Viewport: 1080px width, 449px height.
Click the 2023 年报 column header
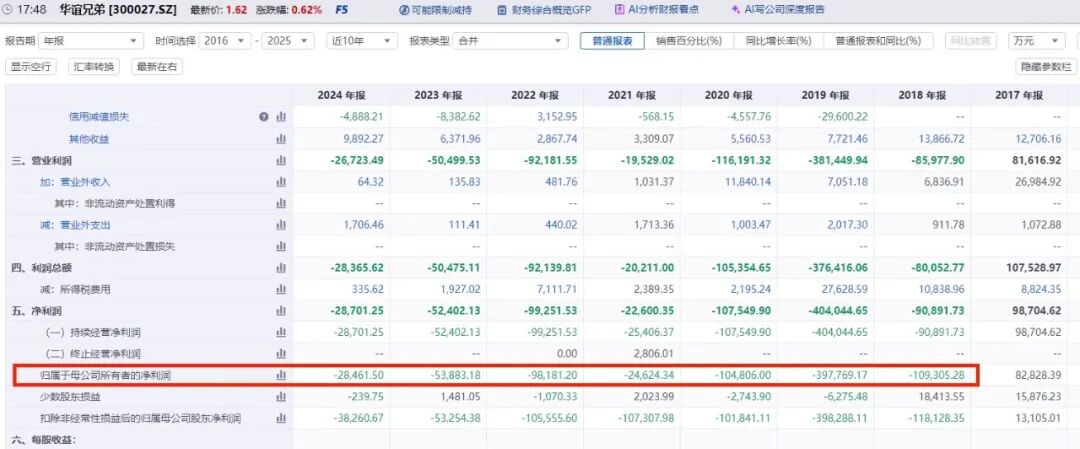(438, 95)
